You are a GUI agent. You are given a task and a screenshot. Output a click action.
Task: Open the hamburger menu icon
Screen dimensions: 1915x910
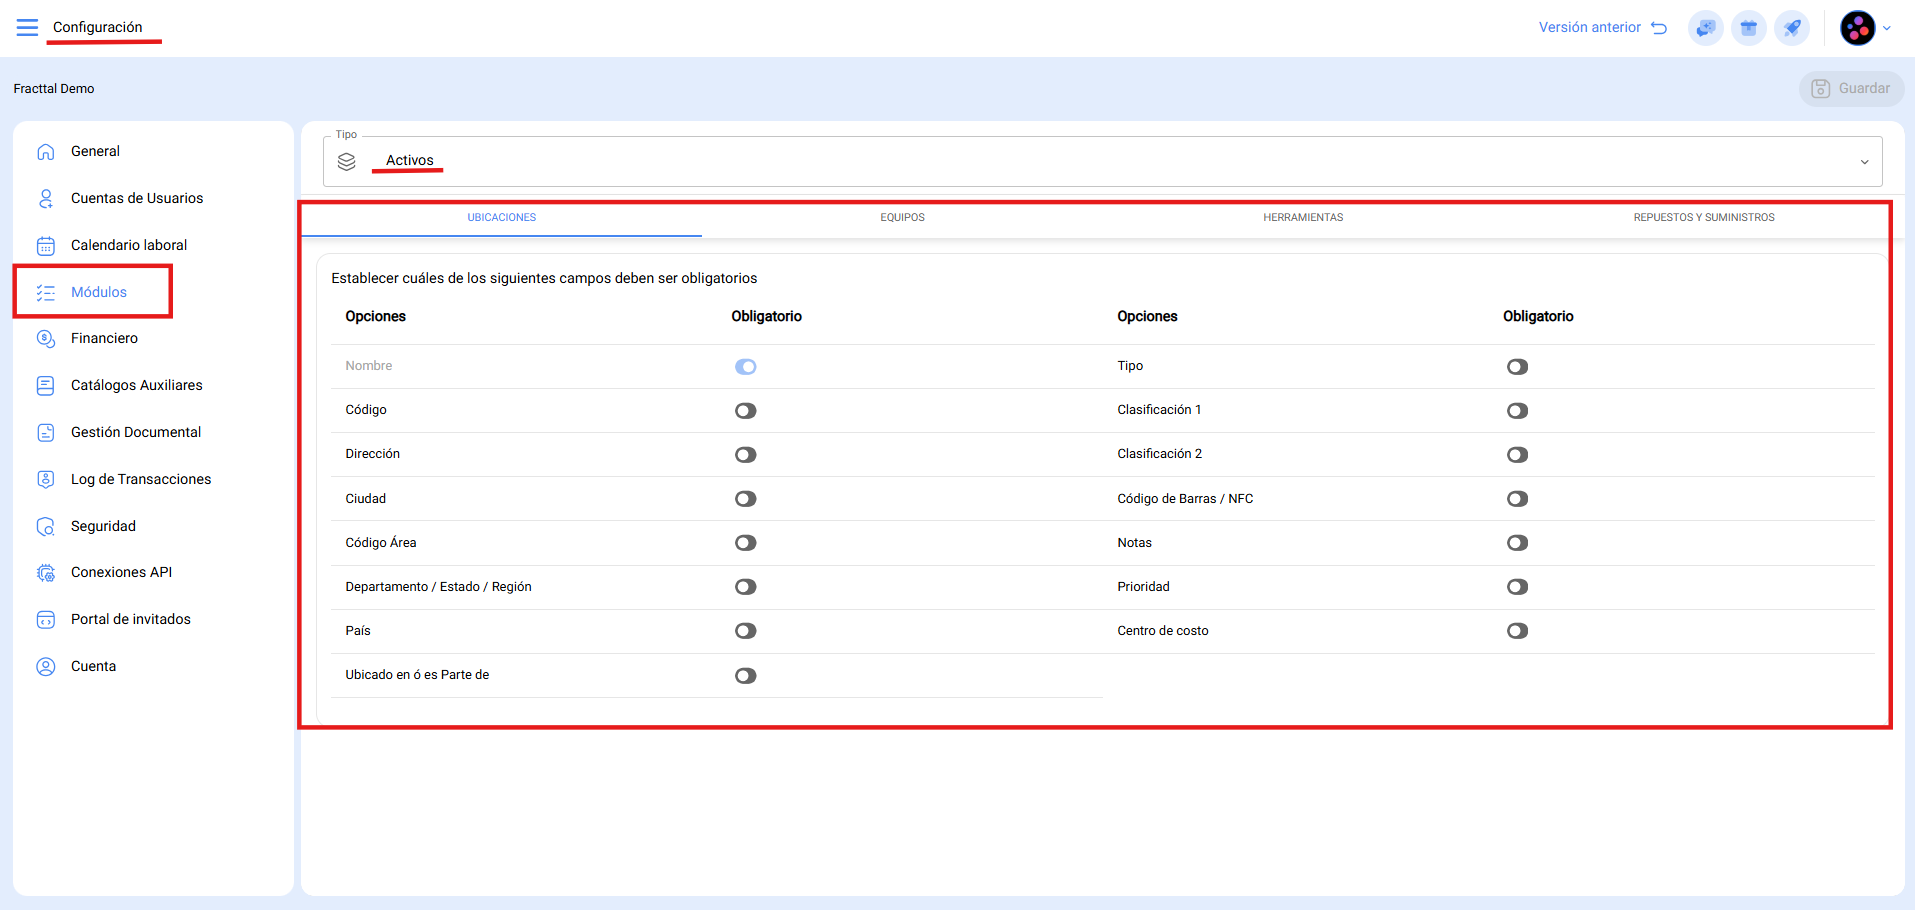(x=27, y=27)
